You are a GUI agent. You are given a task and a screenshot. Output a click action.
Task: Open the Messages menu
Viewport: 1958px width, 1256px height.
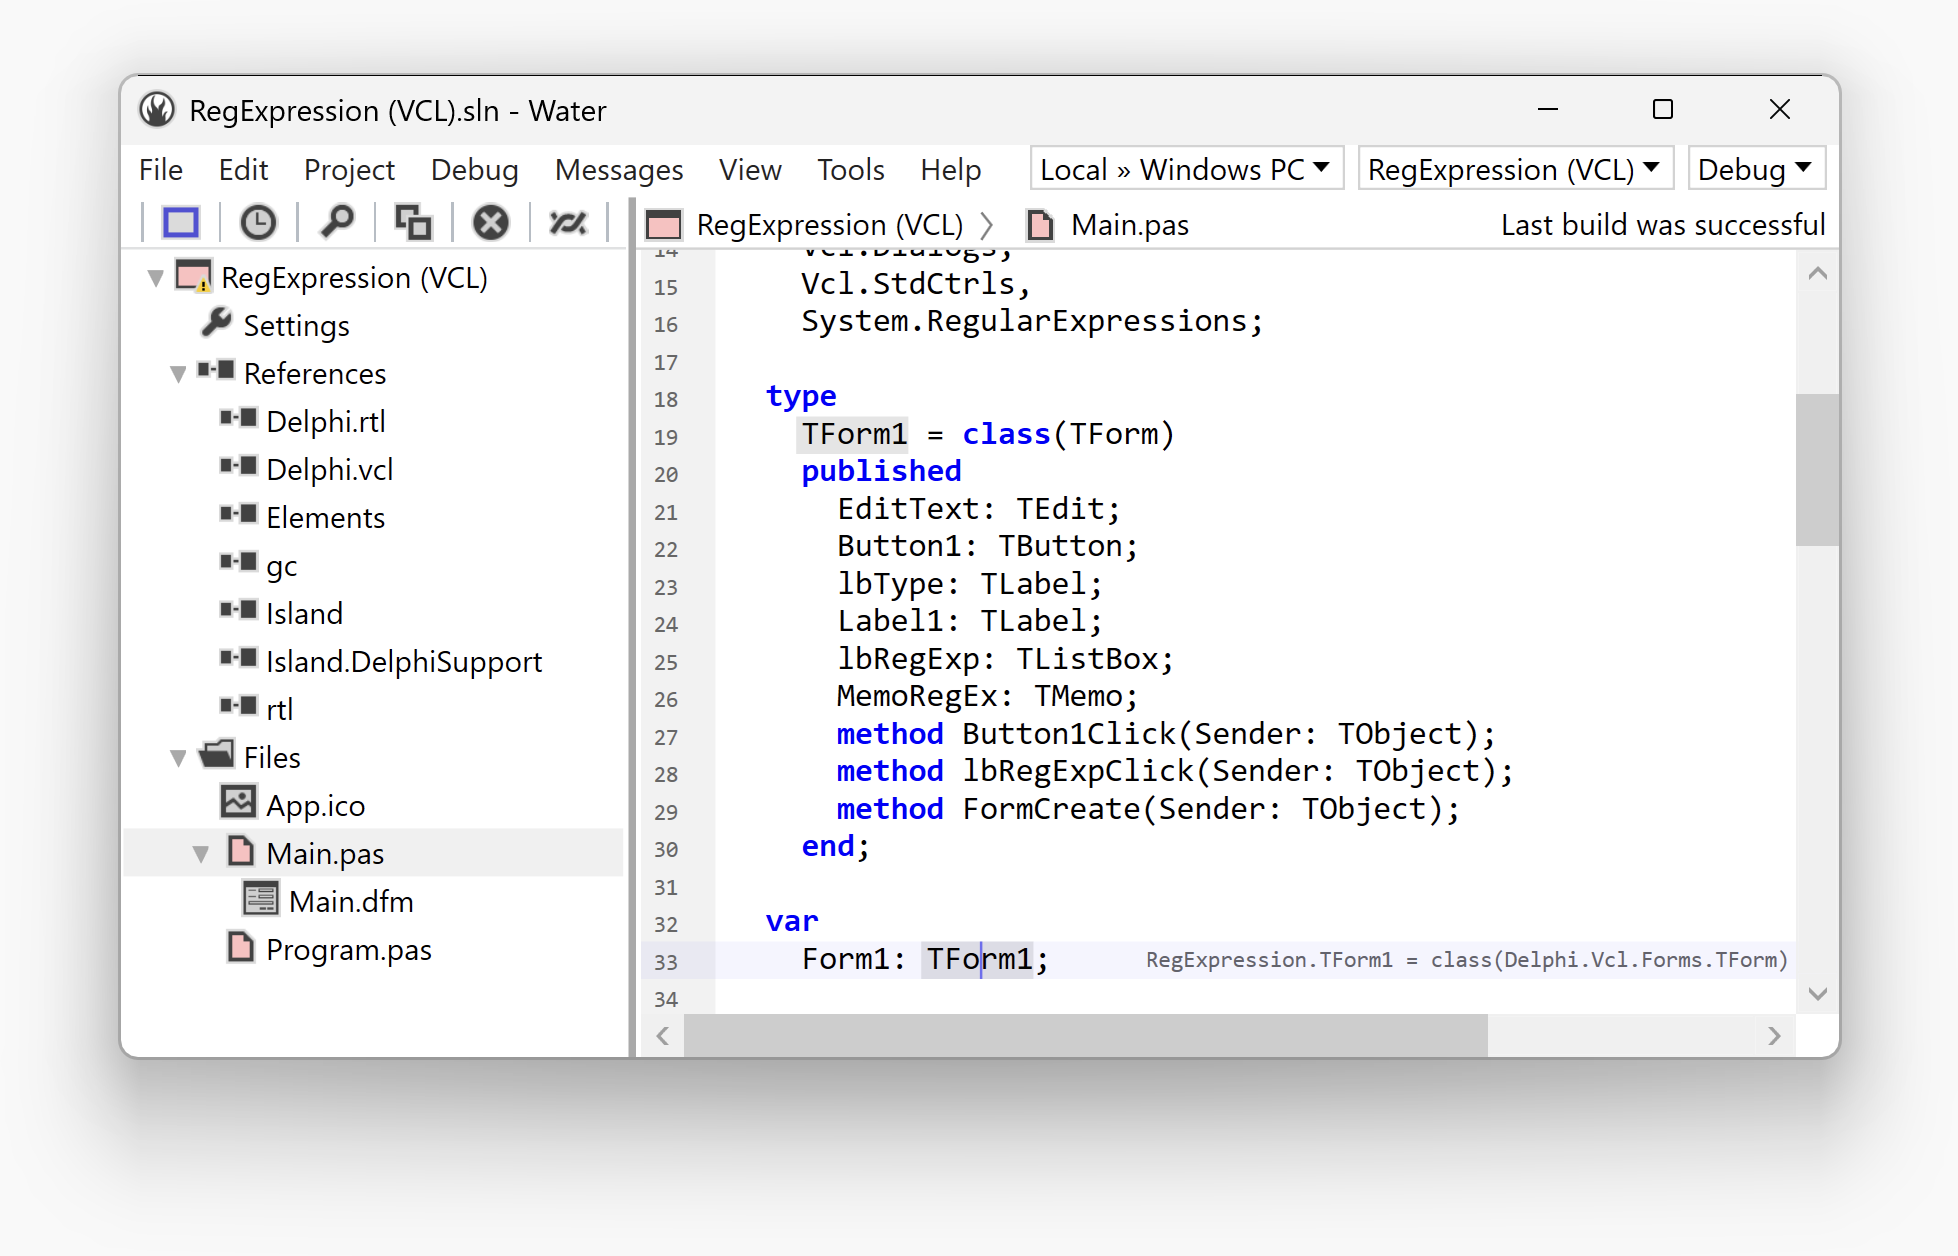coord(618,169)
